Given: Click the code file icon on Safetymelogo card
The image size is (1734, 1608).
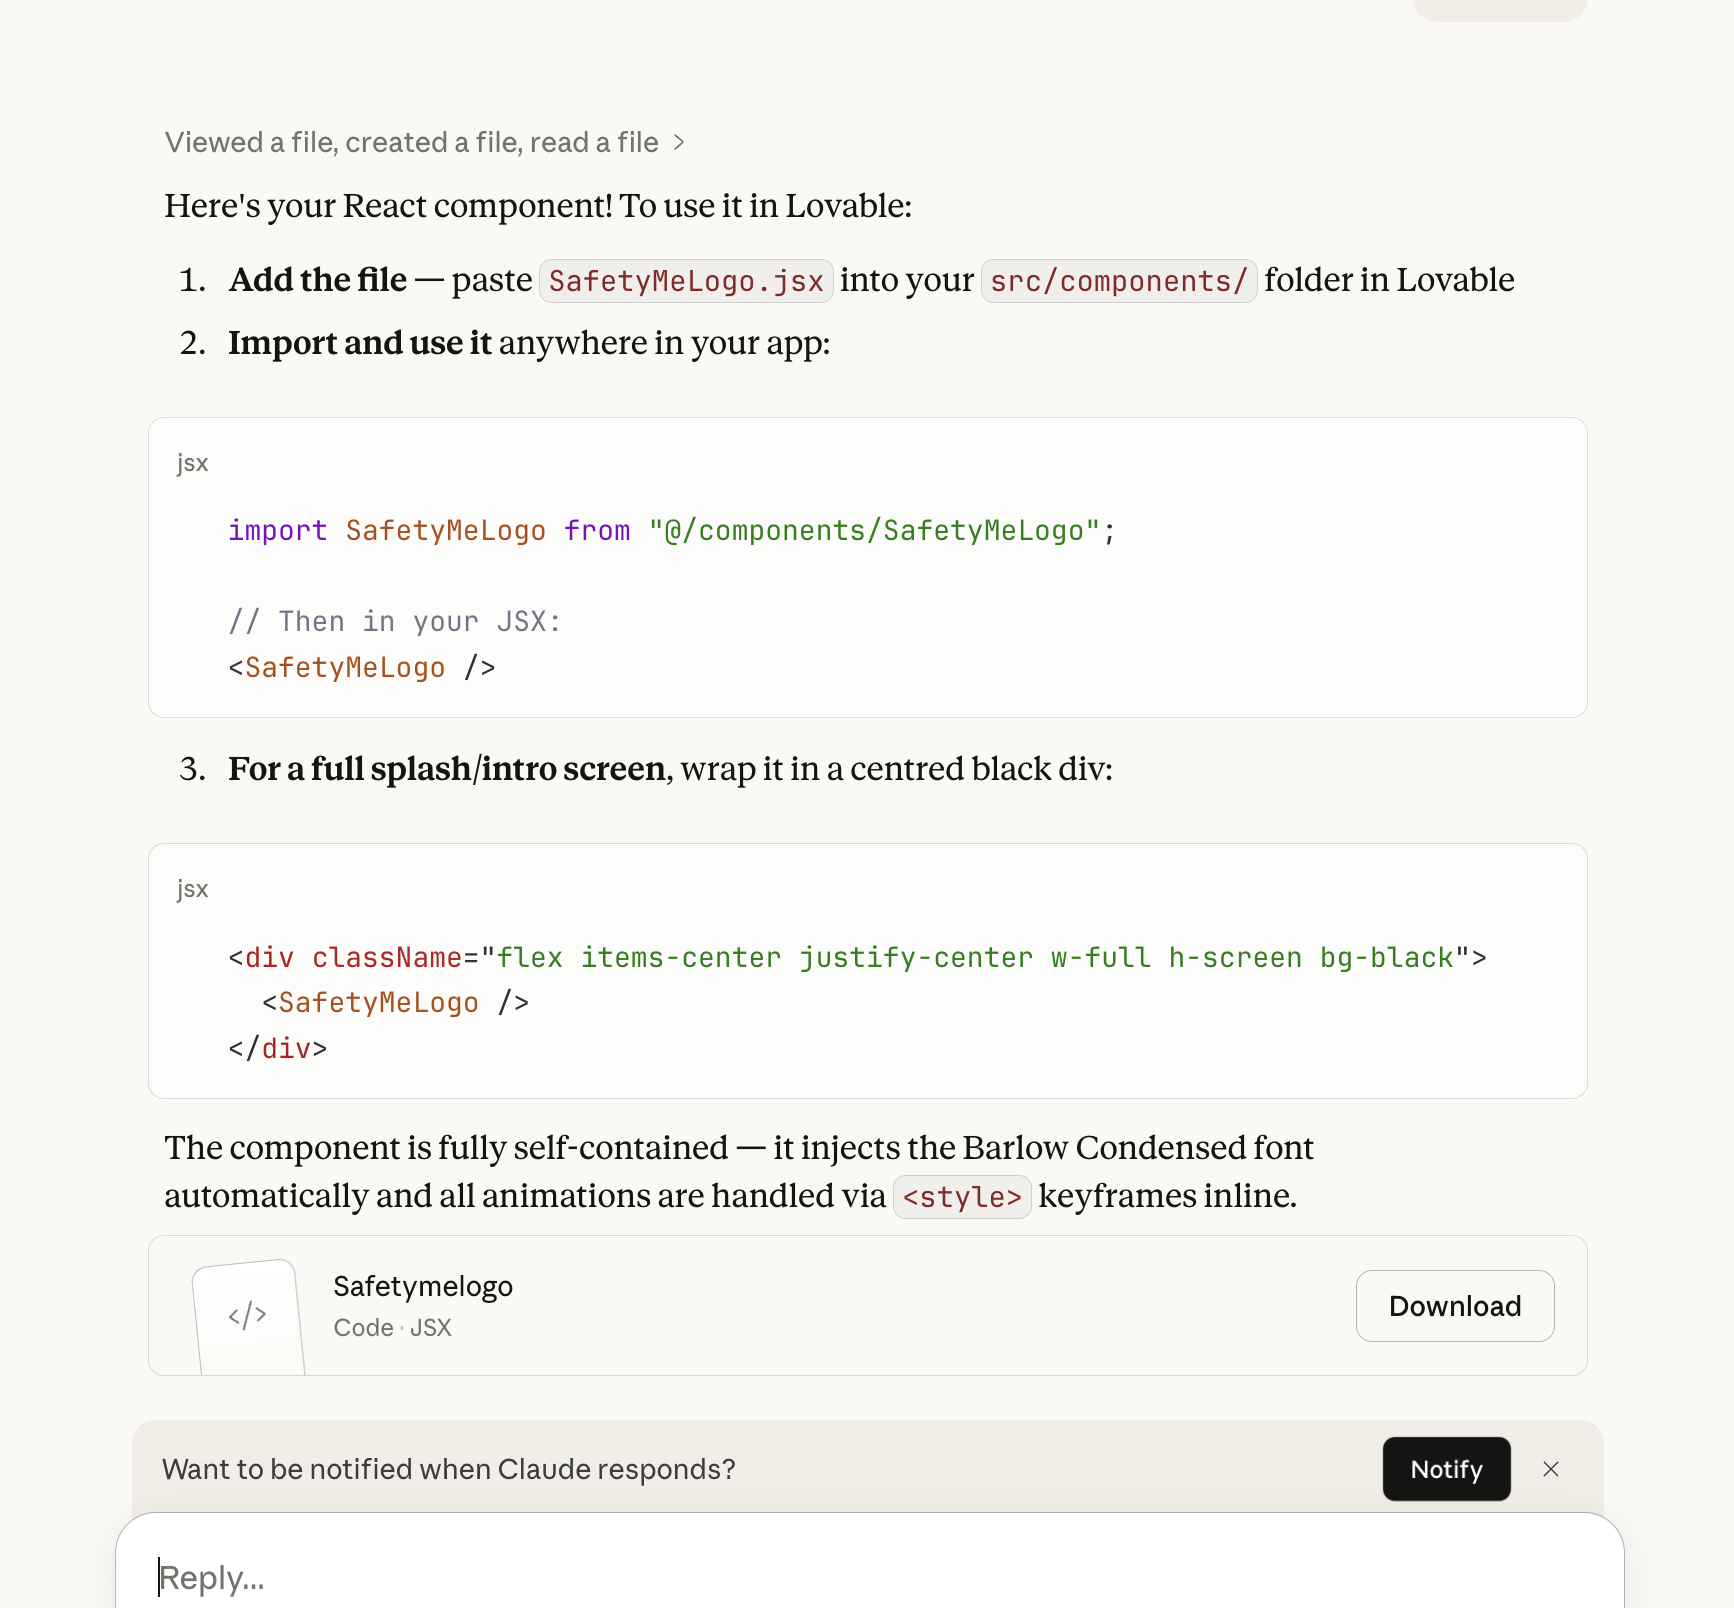Looking at the screenshot, I should click(248, 1314).
